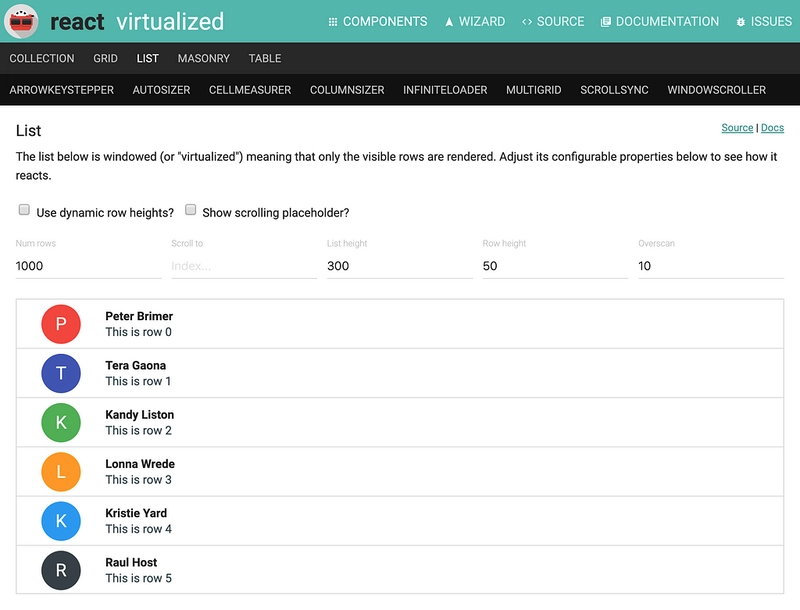The width and height of the screenshot is (800, 610).
Task: Click Lonna Wrede's orange L avatar
Action: (61, 471)
